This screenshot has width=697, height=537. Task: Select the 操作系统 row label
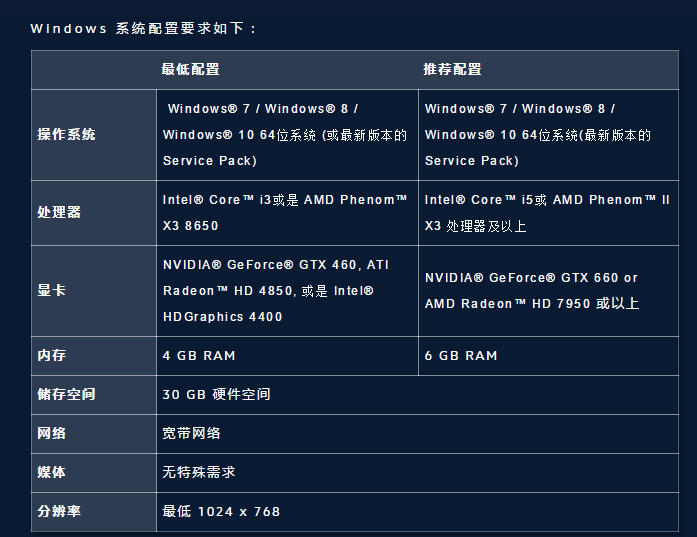(66, 134)
